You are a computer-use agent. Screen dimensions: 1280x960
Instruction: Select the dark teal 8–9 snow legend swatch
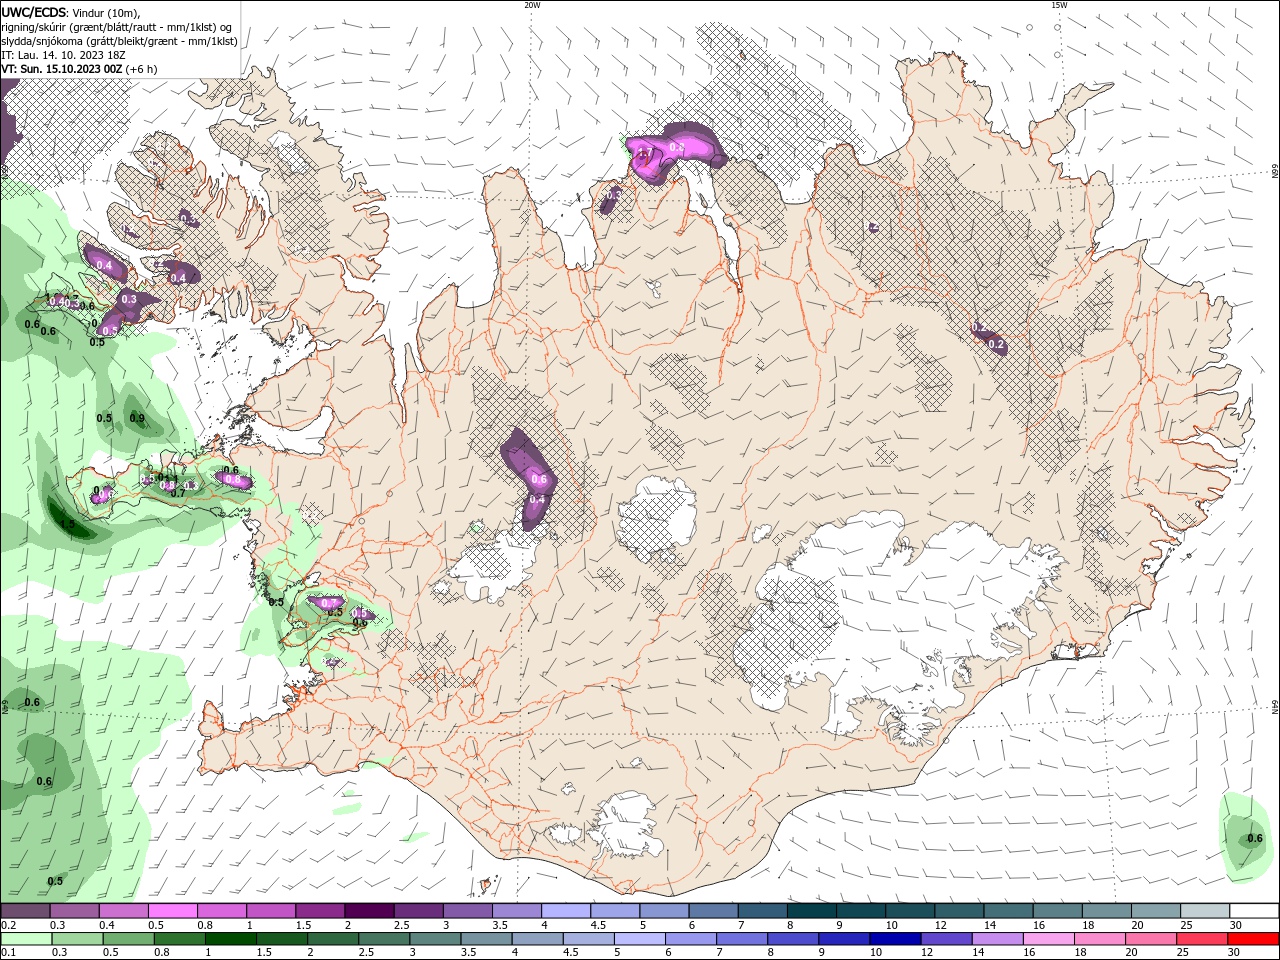(x=811, y=912)
